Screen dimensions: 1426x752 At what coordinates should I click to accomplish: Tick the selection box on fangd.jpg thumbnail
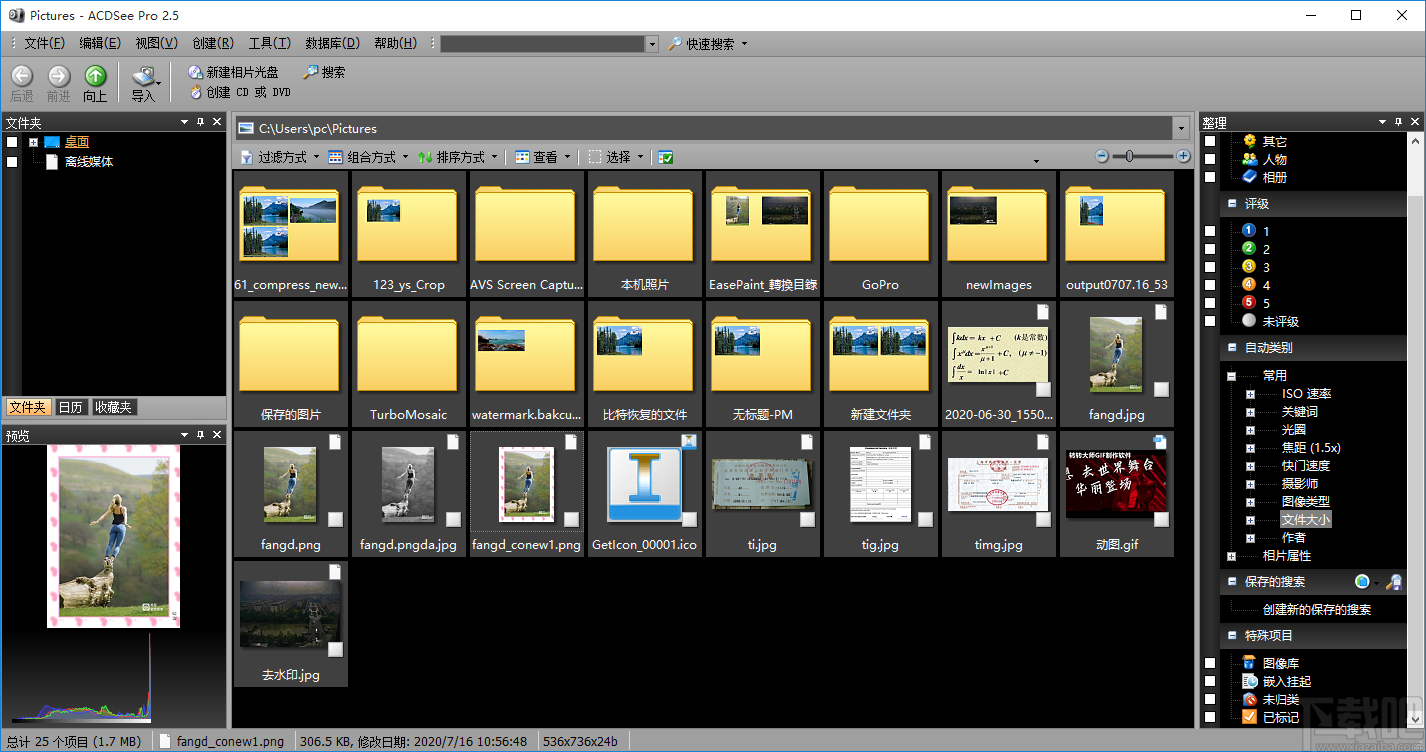pos(1161,389)
